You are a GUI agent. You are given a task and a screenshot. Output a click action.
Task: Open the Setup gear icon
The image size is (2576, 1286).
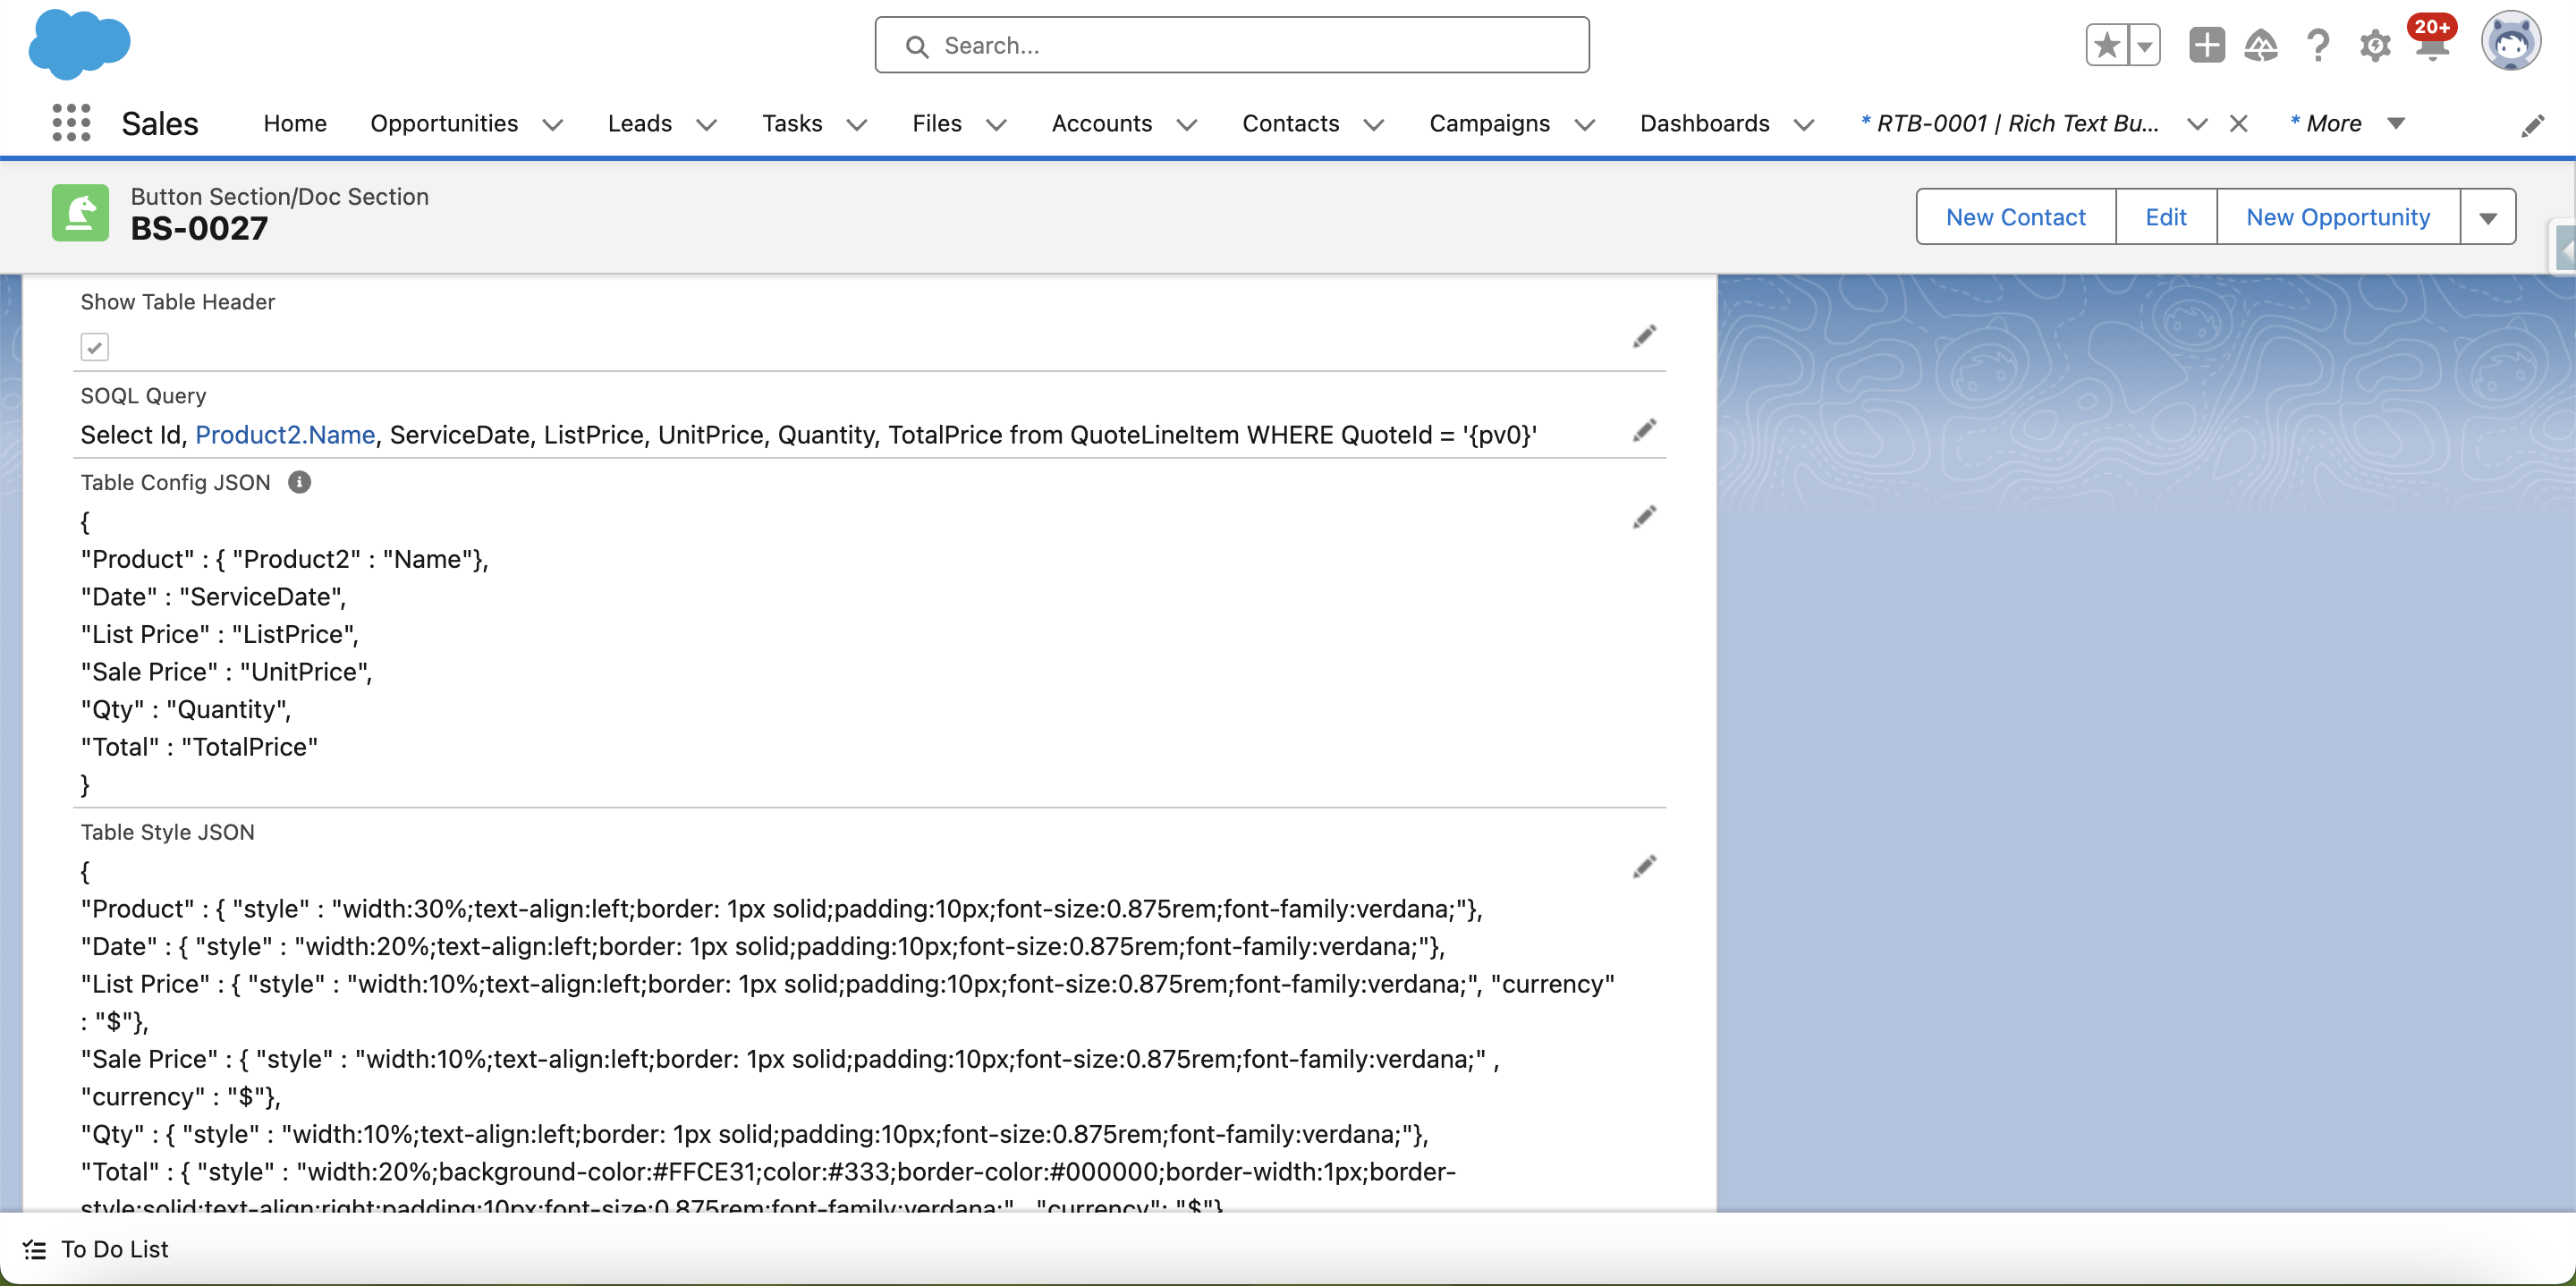tap(2374, 45)
